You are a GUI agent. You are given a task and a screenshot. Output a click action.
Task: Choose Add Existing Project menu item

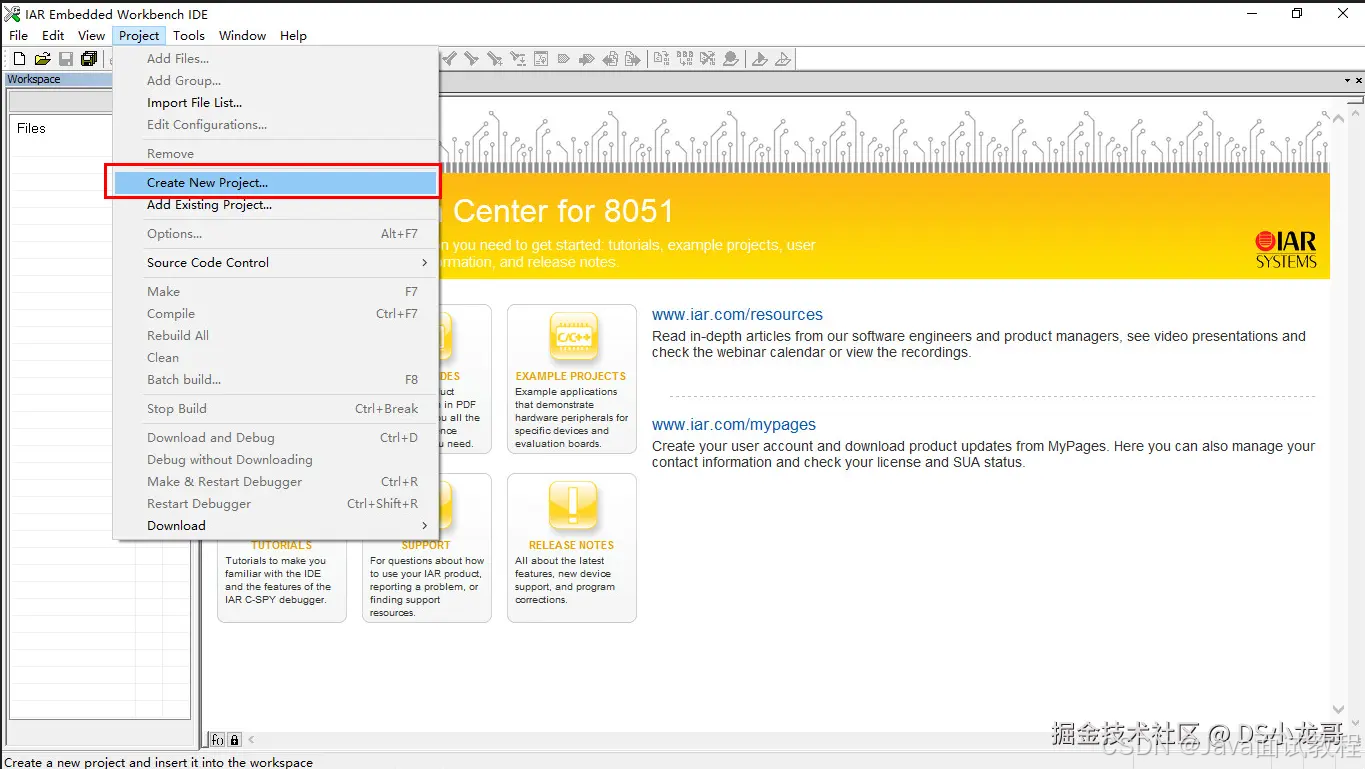[275, 205]
